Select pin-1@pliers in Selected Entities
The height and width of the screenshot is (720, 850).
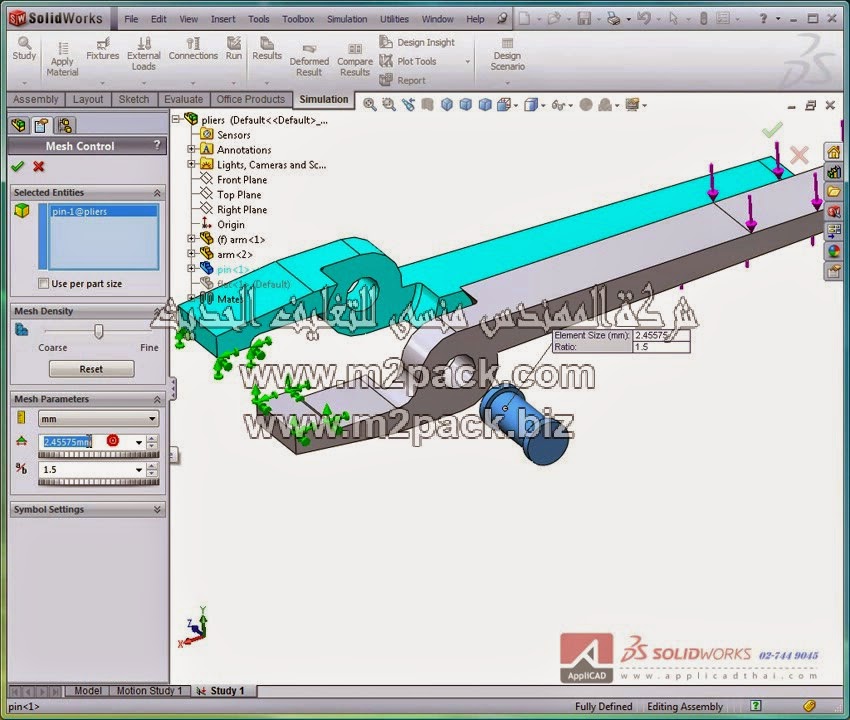[x=104, y=211]
